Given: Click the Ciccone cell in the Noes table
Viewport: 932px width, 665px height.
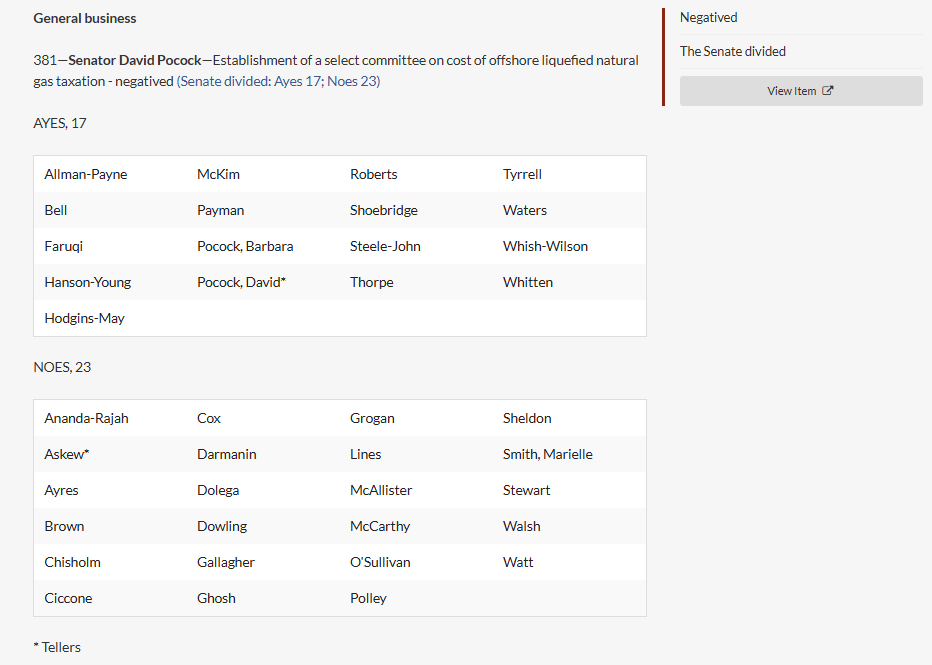Looking at the screenshot, I should [x=68, y=598].
